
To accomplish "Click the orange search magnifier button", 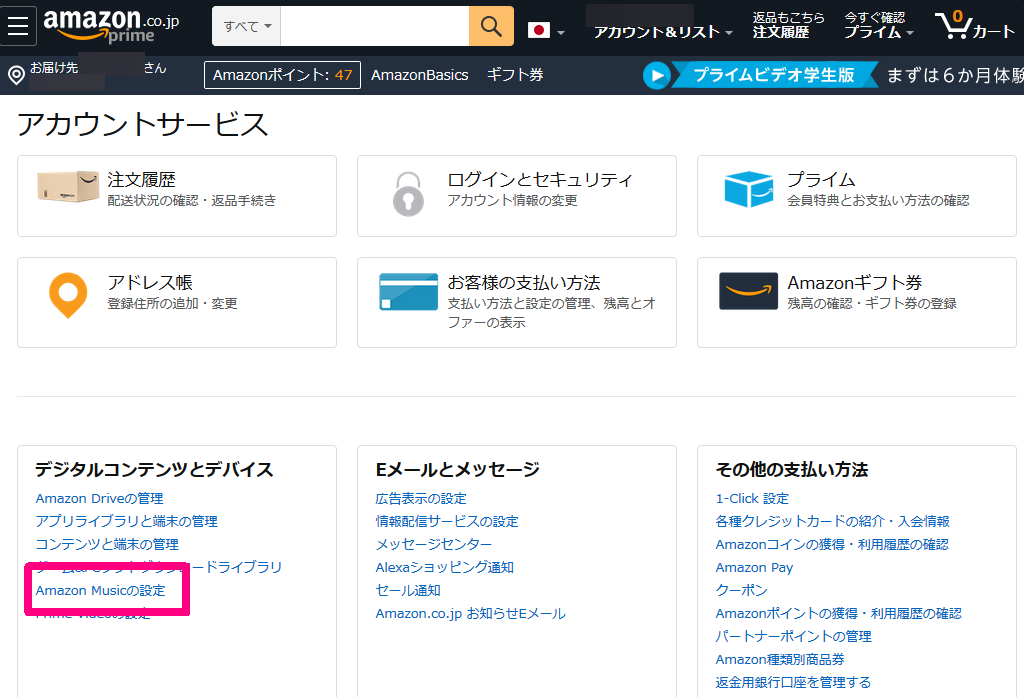I will (491, 26).
